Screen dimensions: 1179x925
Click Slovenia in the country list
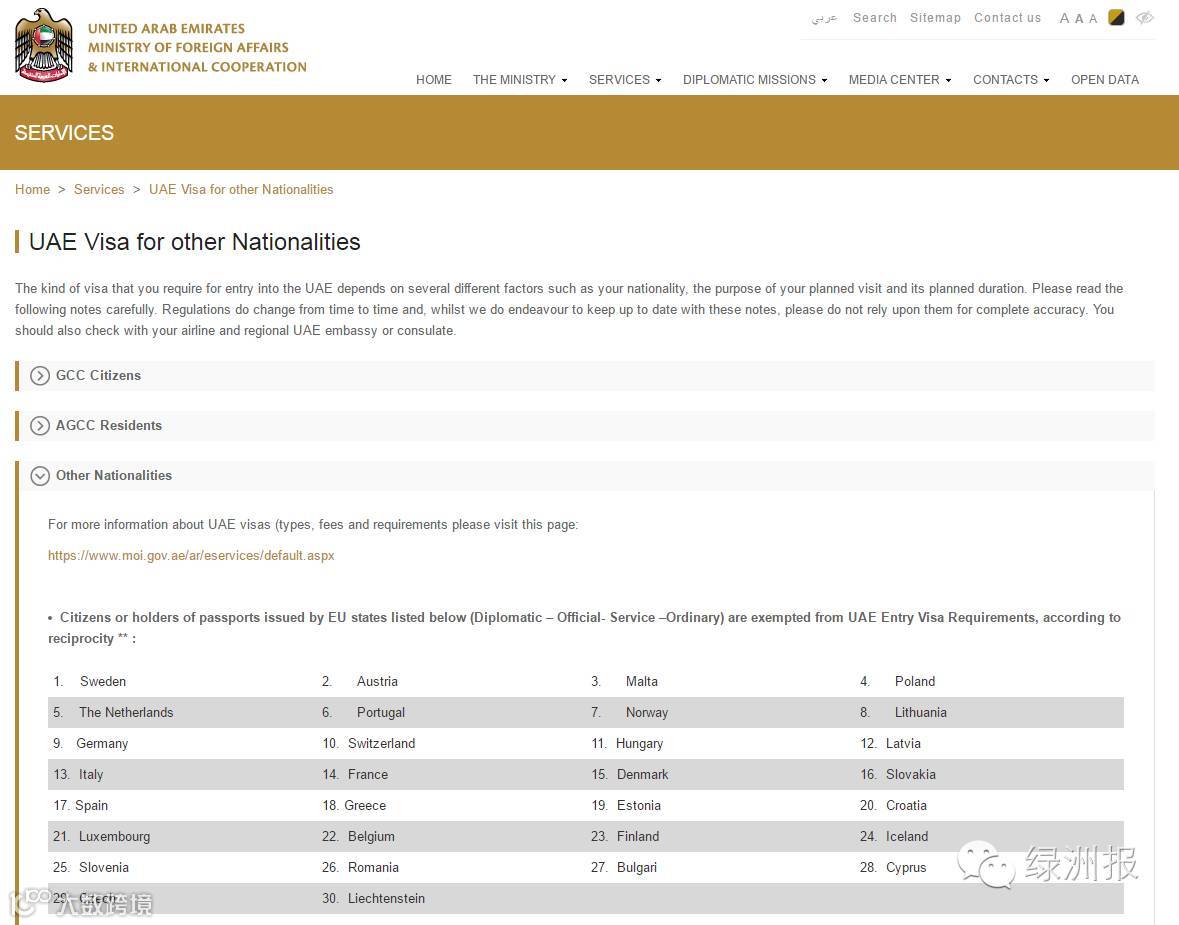click(104, 867)
